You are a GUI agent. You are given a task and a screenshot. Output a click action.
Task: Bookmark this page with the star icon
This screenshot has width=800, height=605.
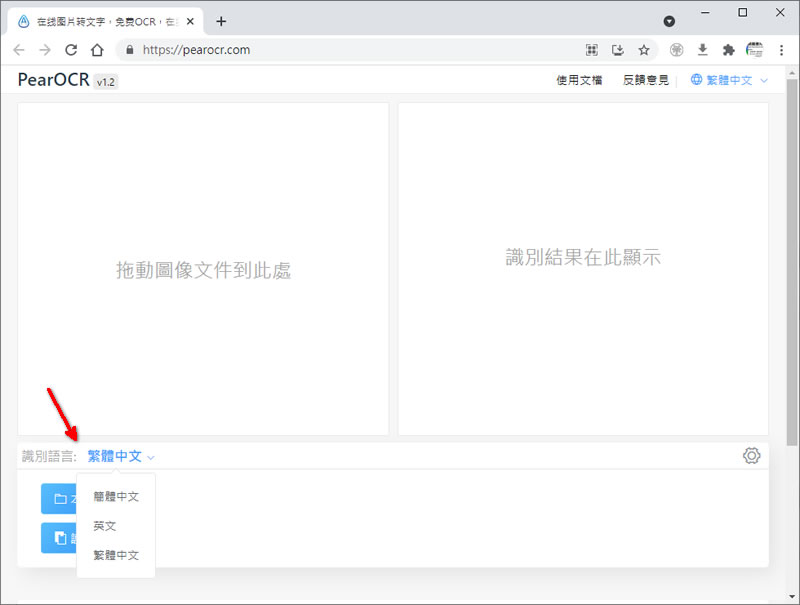click(644, 50)
